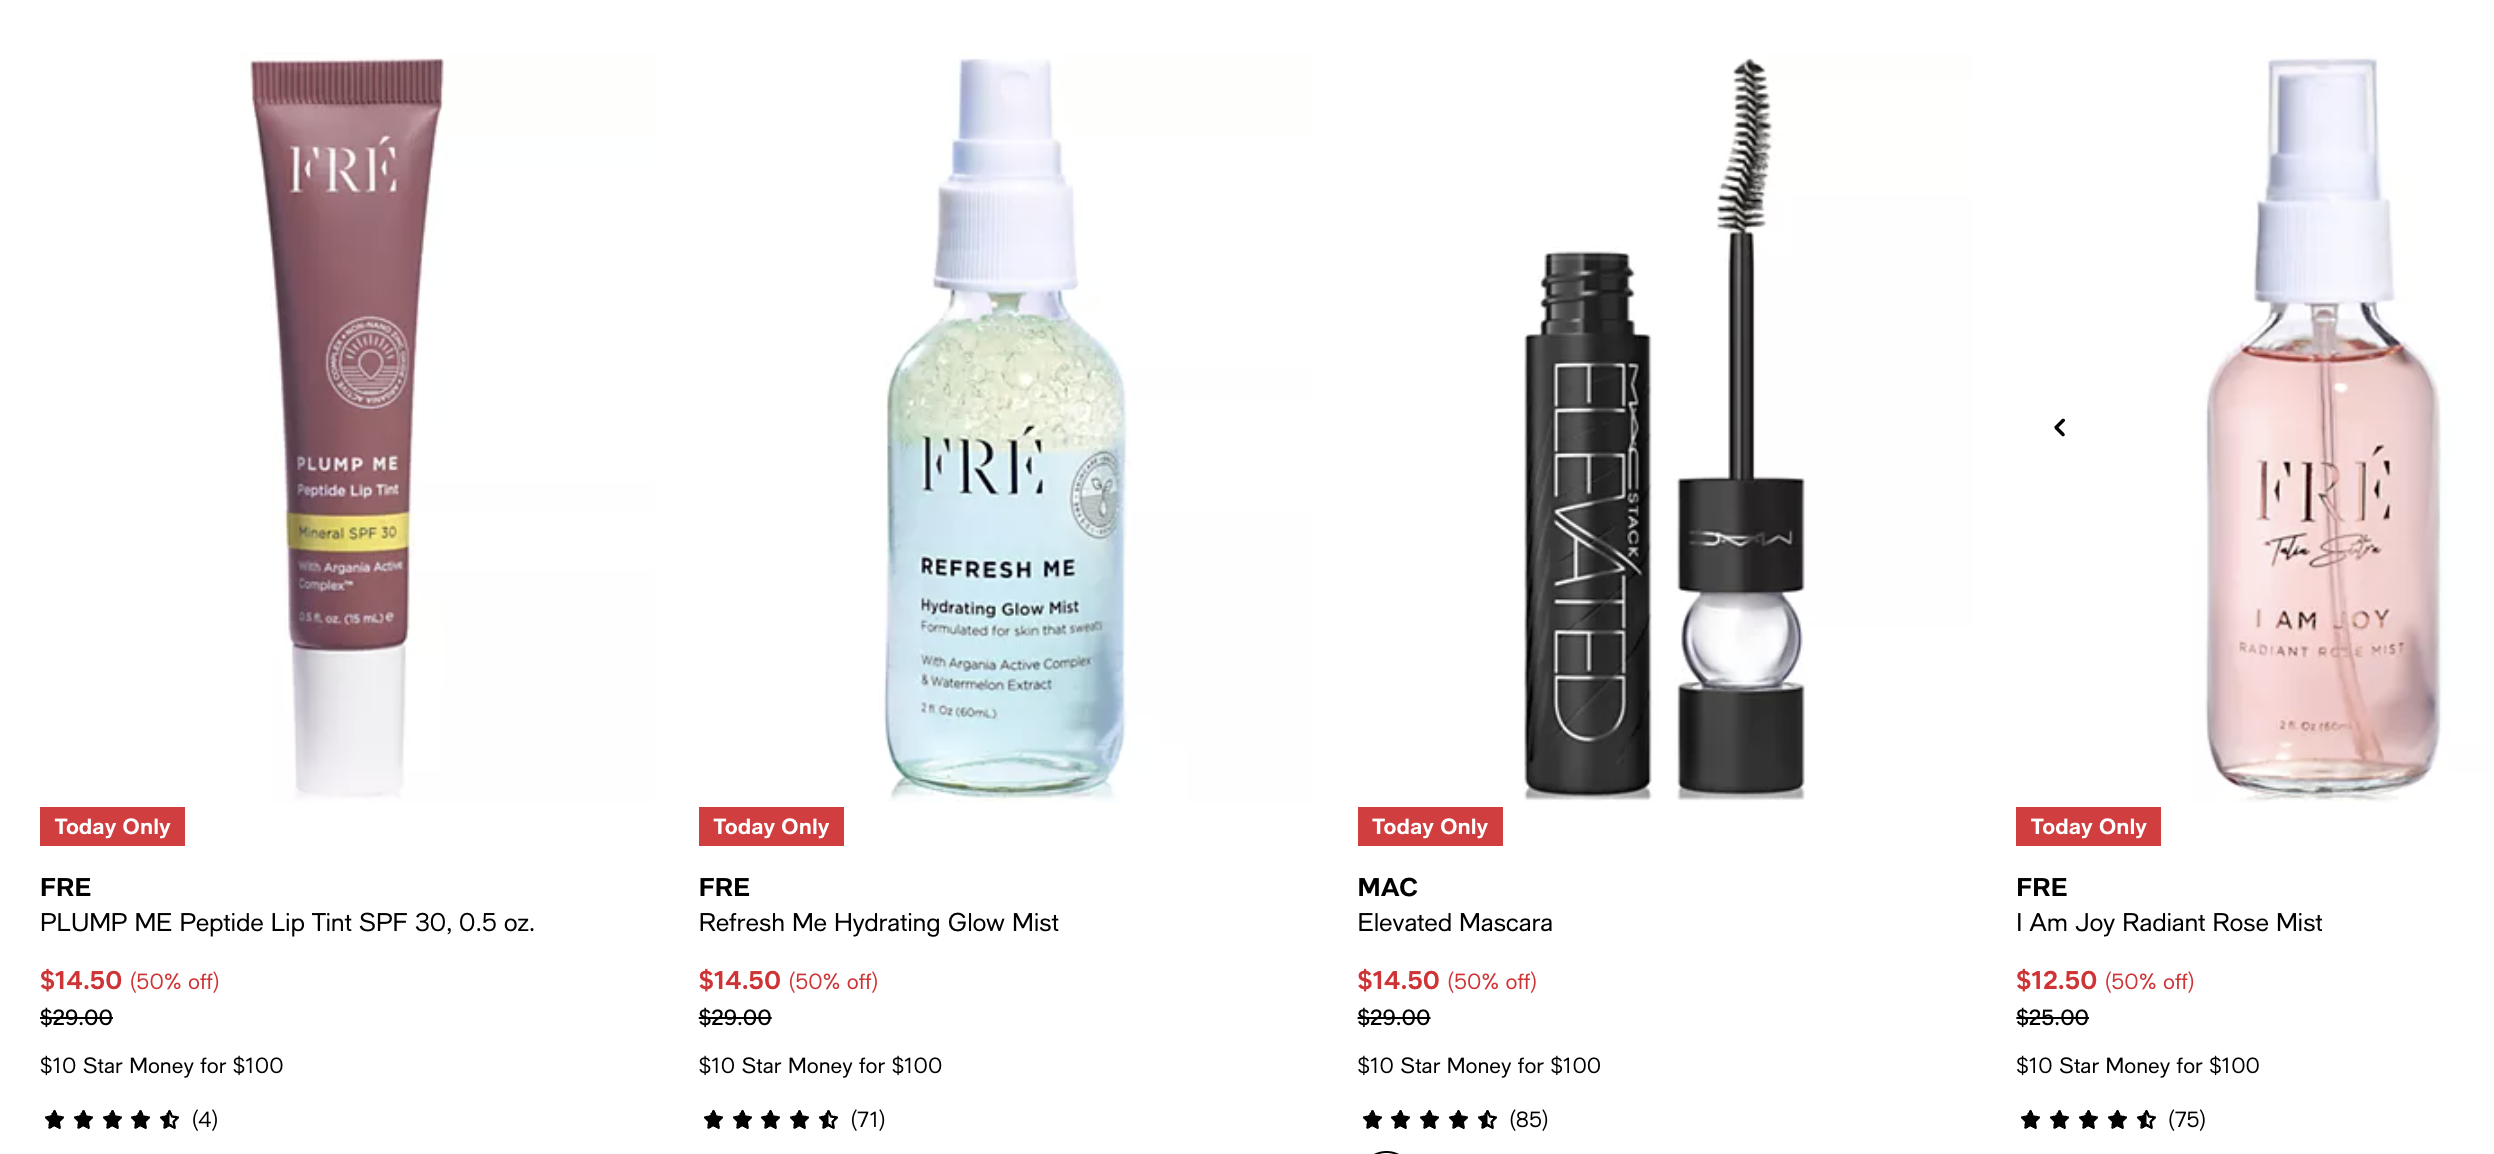This screenshot has width=2494, height=1154.
Task: Click the FRE brand above Refresh Me
Action: click(x=724, y=887)
